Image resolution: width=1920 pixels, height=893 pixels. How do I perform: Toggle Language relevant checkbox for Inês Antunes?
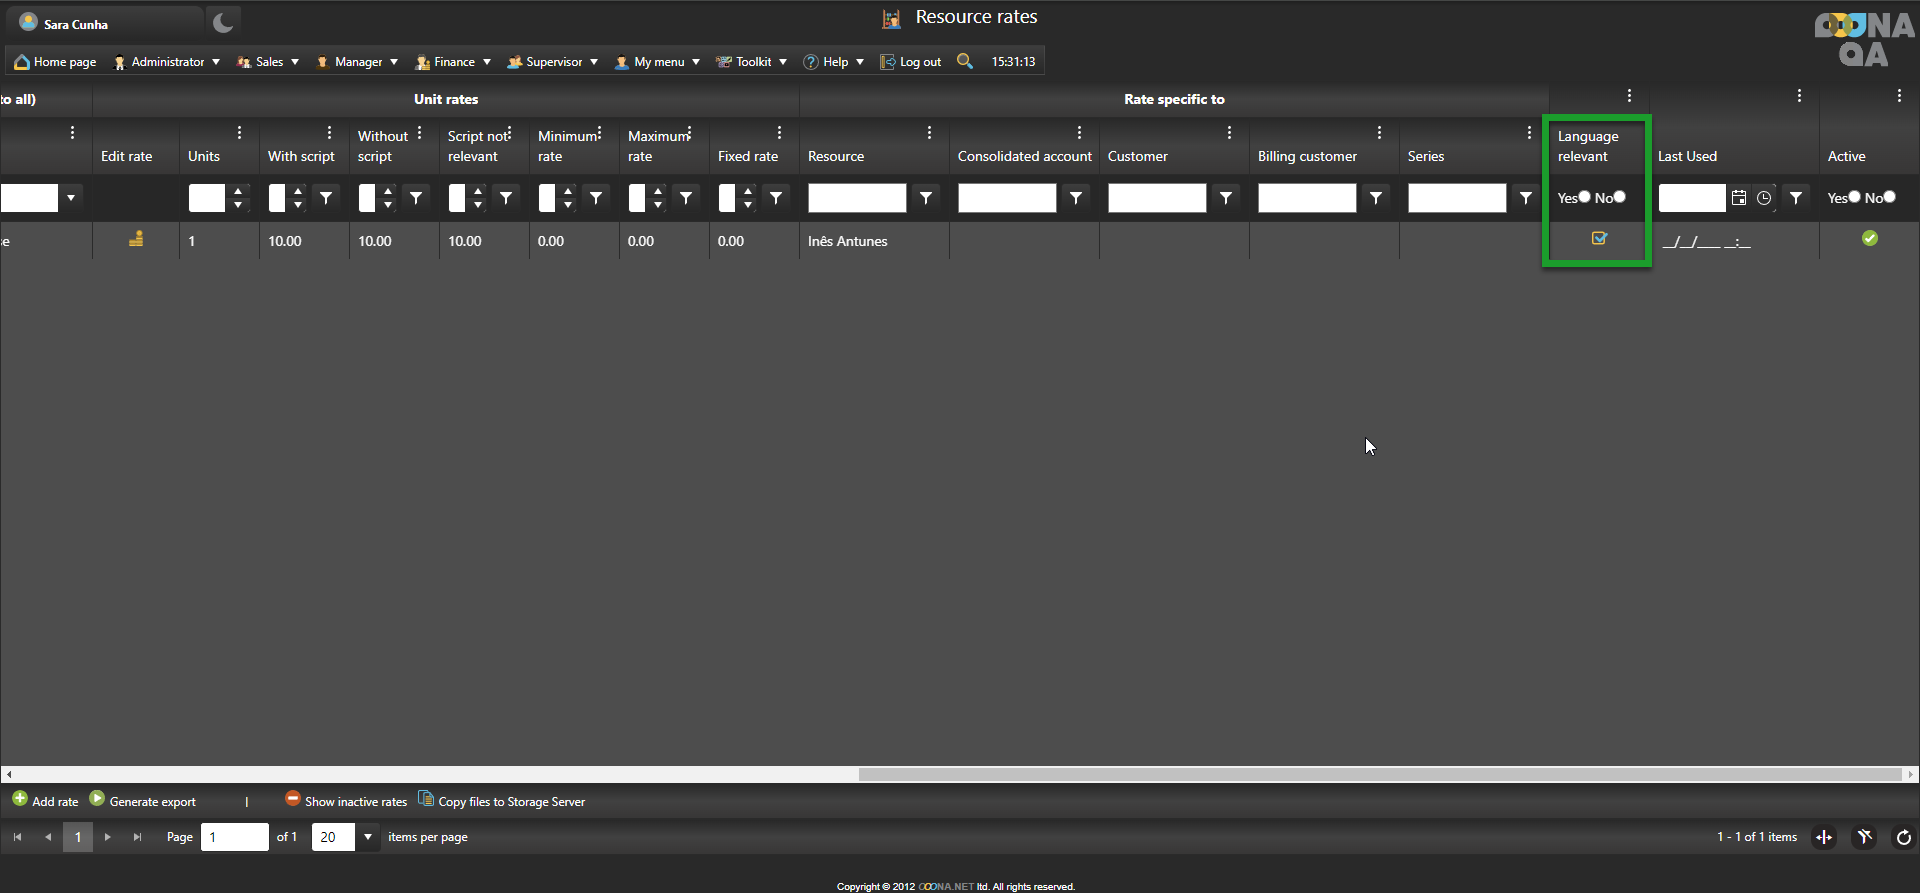point(1599,238)
